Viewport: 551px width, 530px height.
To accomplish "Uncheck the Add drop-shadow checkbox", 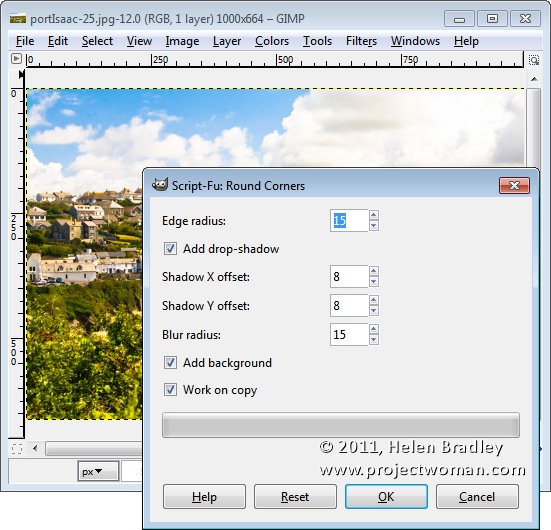I will 170,249.
